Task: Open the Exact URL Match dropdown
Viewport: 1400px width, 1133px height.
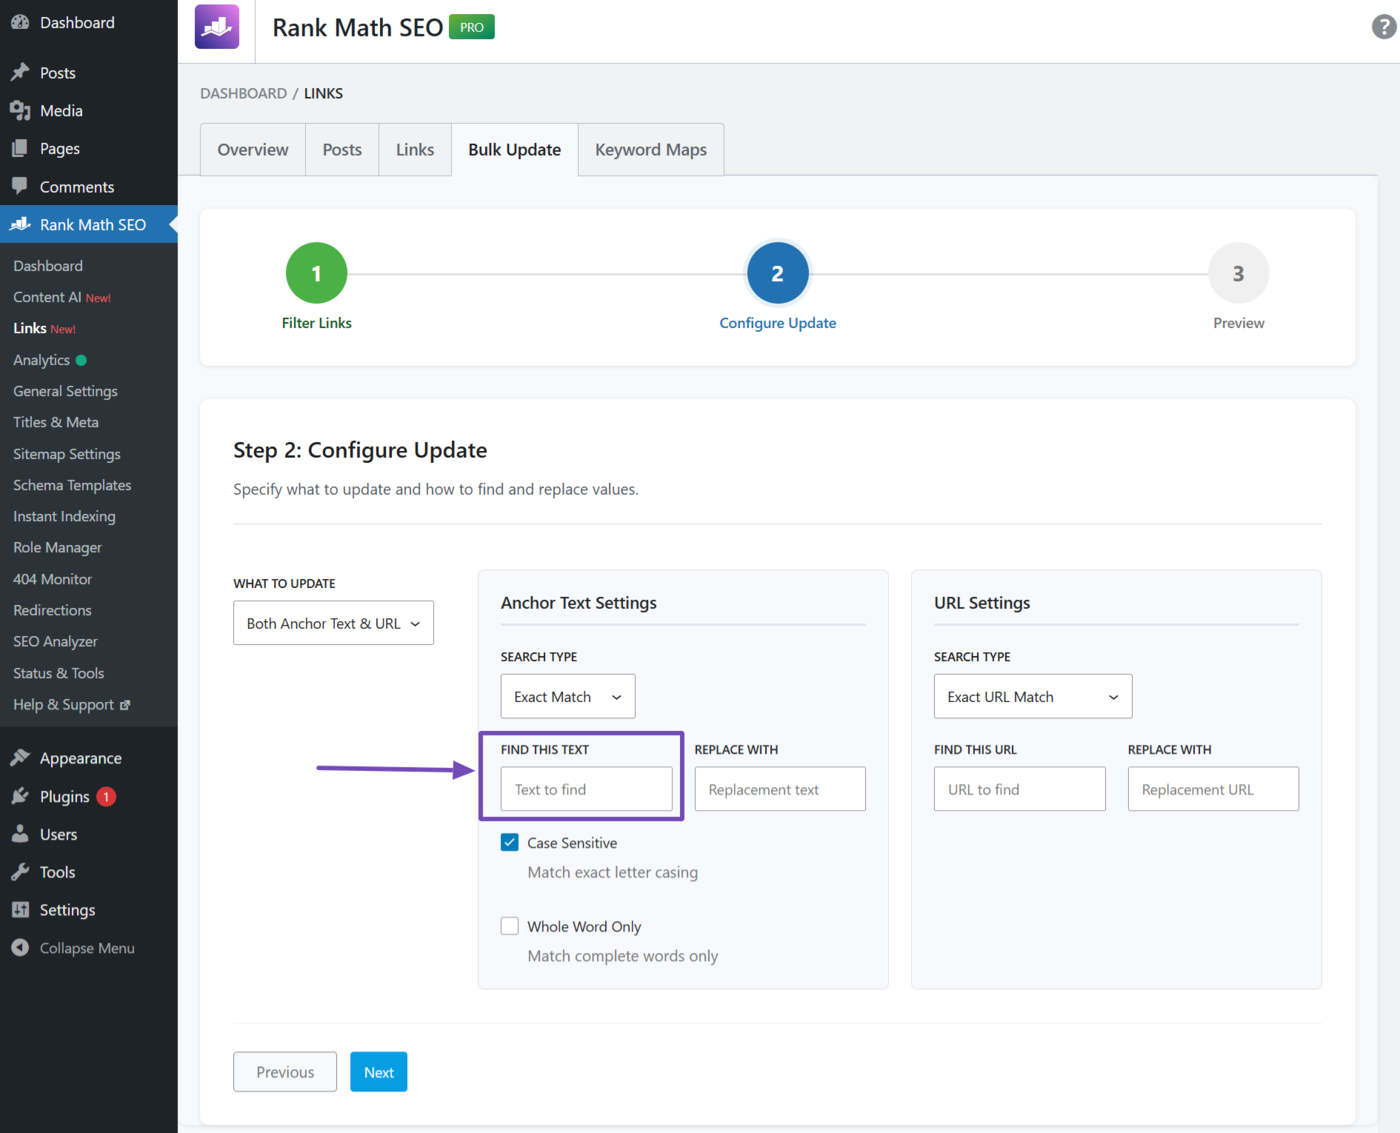Action: coord(1032,697)
